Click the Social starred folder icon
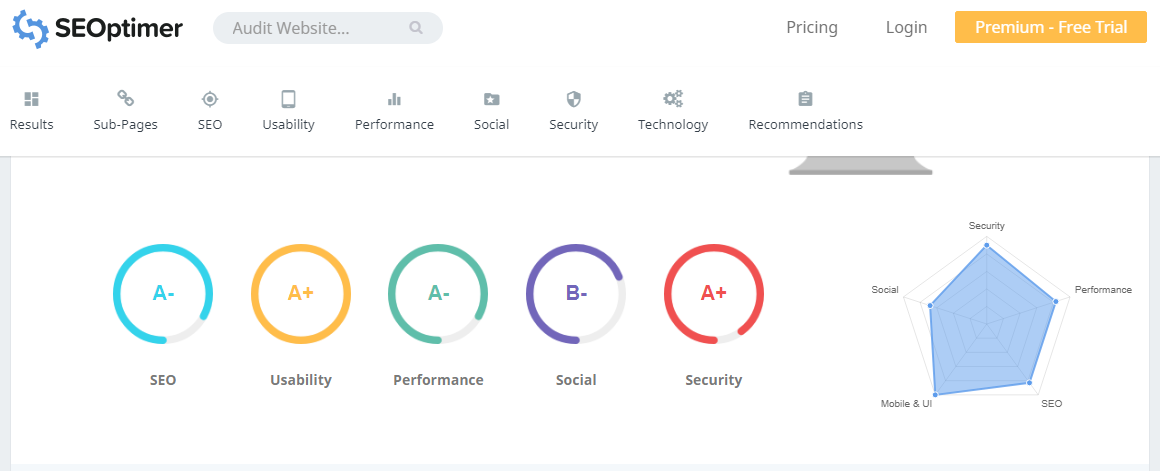 click(491, 99)
